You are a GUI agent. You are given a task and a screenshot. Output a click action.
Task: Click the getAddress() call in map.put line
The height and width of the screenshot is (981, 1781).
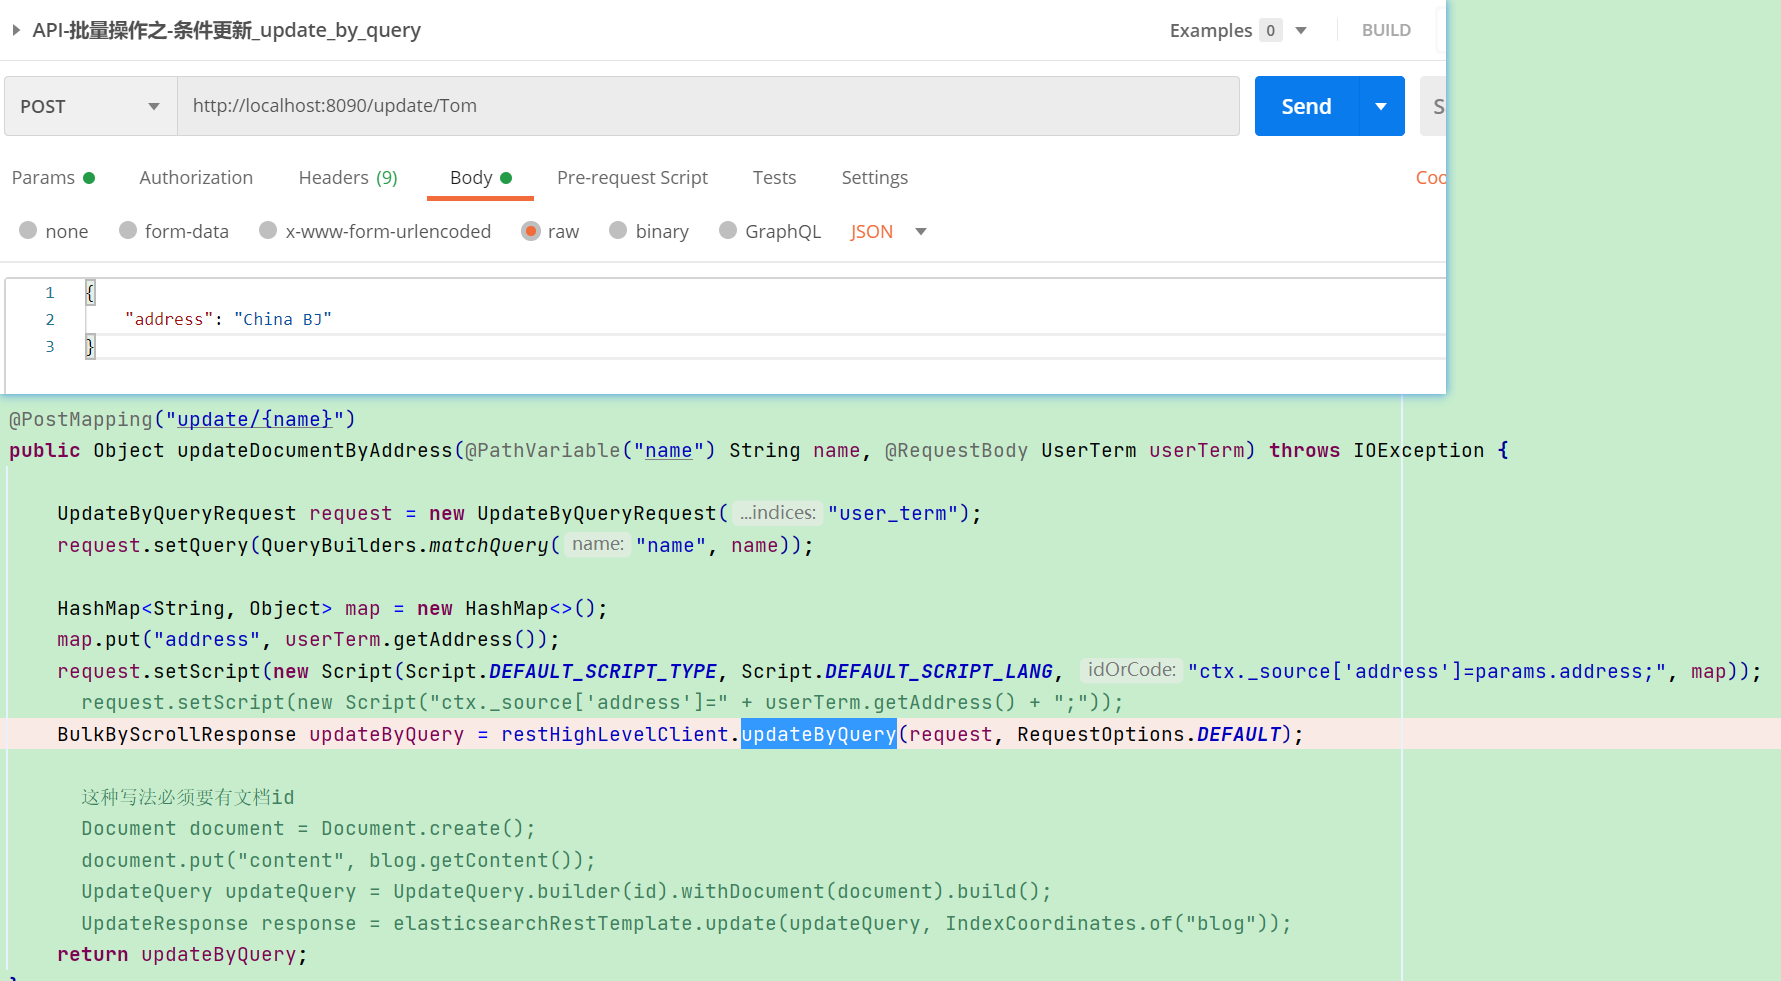pyautogui.click(x=463, y=639)
